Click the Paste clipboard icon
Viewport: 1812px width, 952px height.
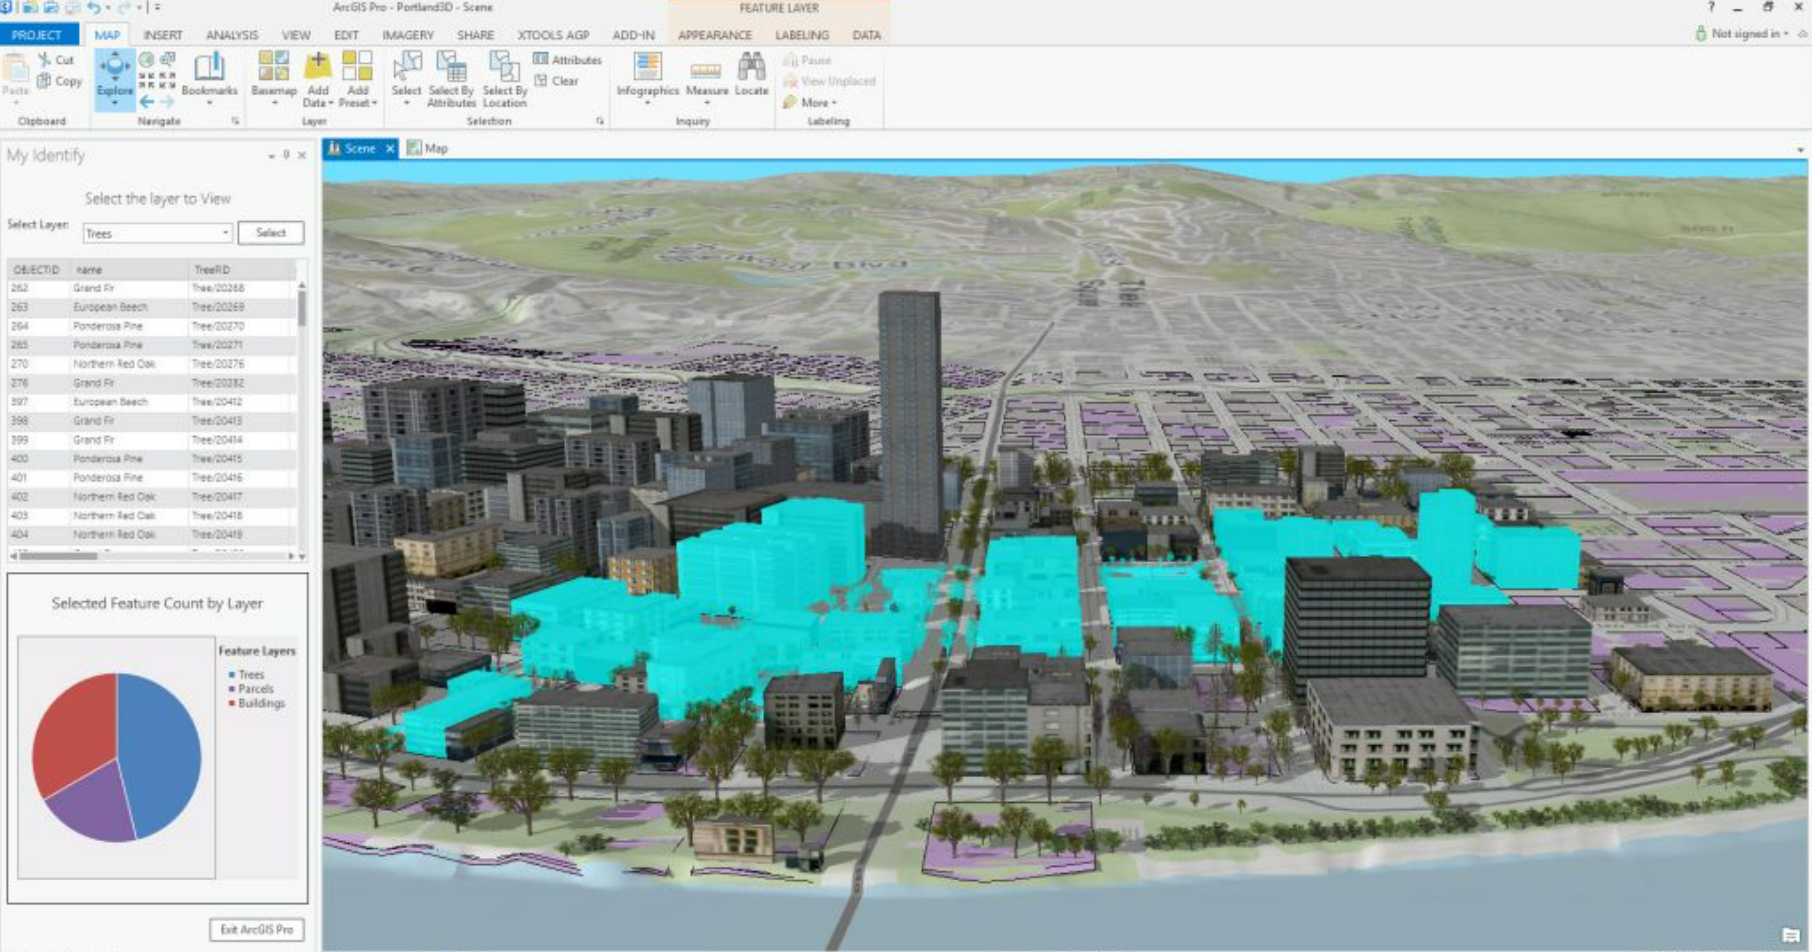click(x=15, y=69)
